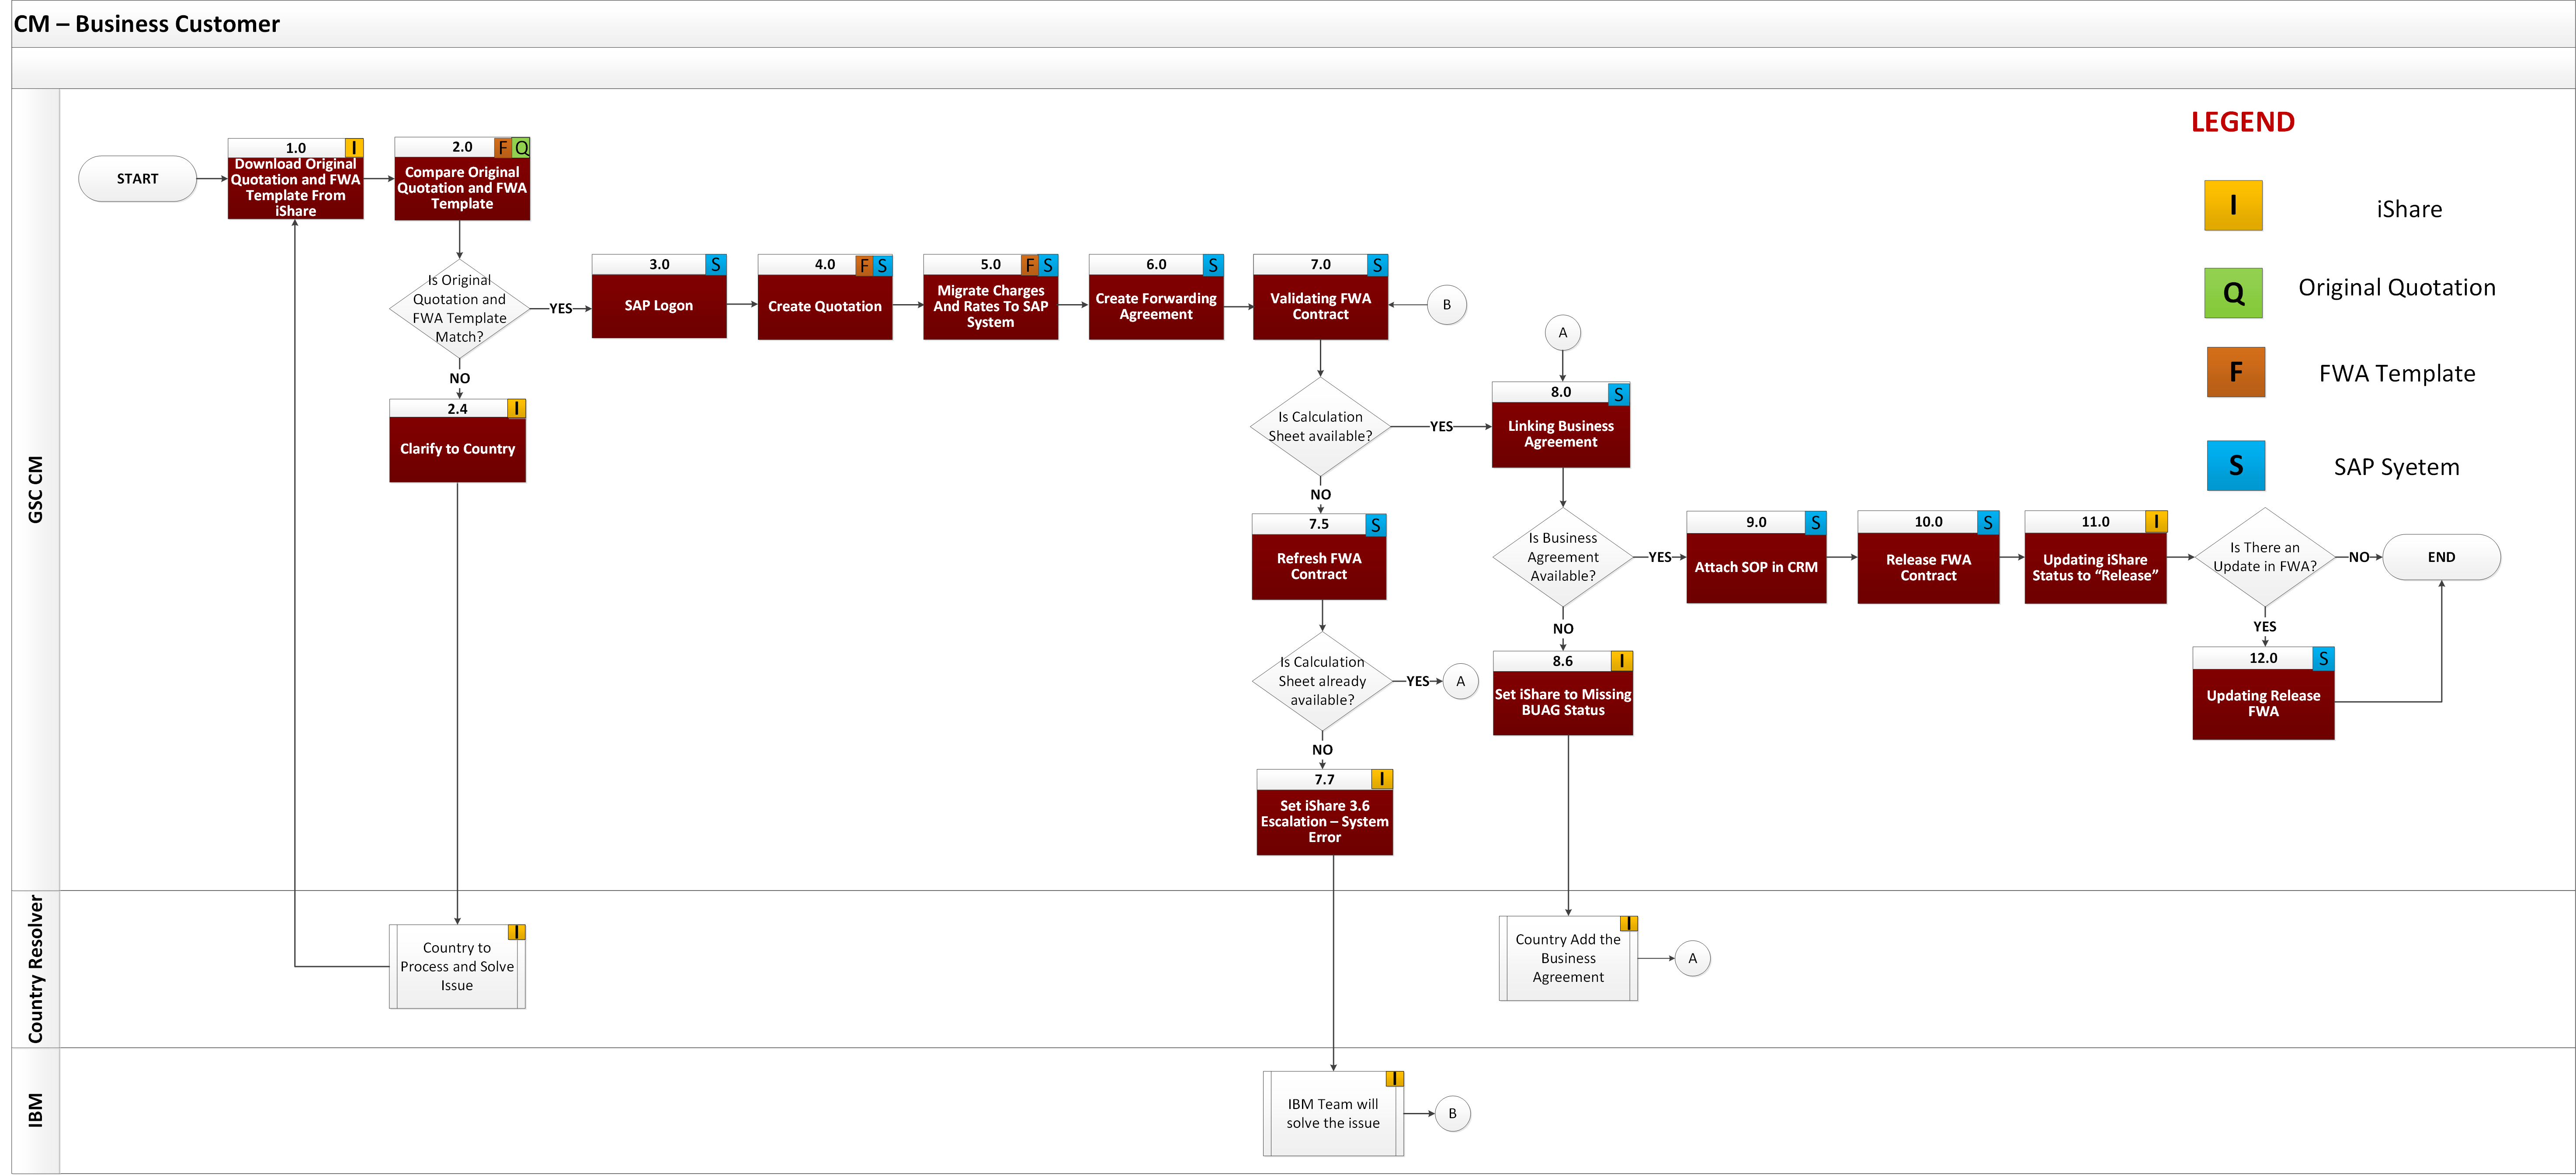2576x1175 pixels.
Task: Select the Is There an Update in FWA diamond
Action: (x=2264, y=557)
